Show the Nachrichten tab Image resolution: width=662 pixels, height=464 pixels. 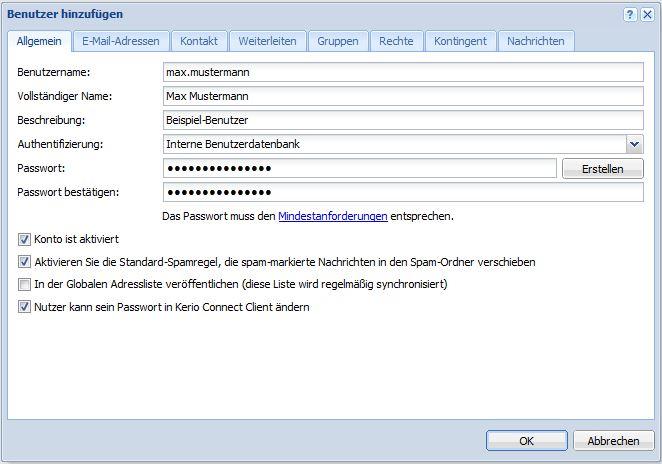click(x=535, y=41)
